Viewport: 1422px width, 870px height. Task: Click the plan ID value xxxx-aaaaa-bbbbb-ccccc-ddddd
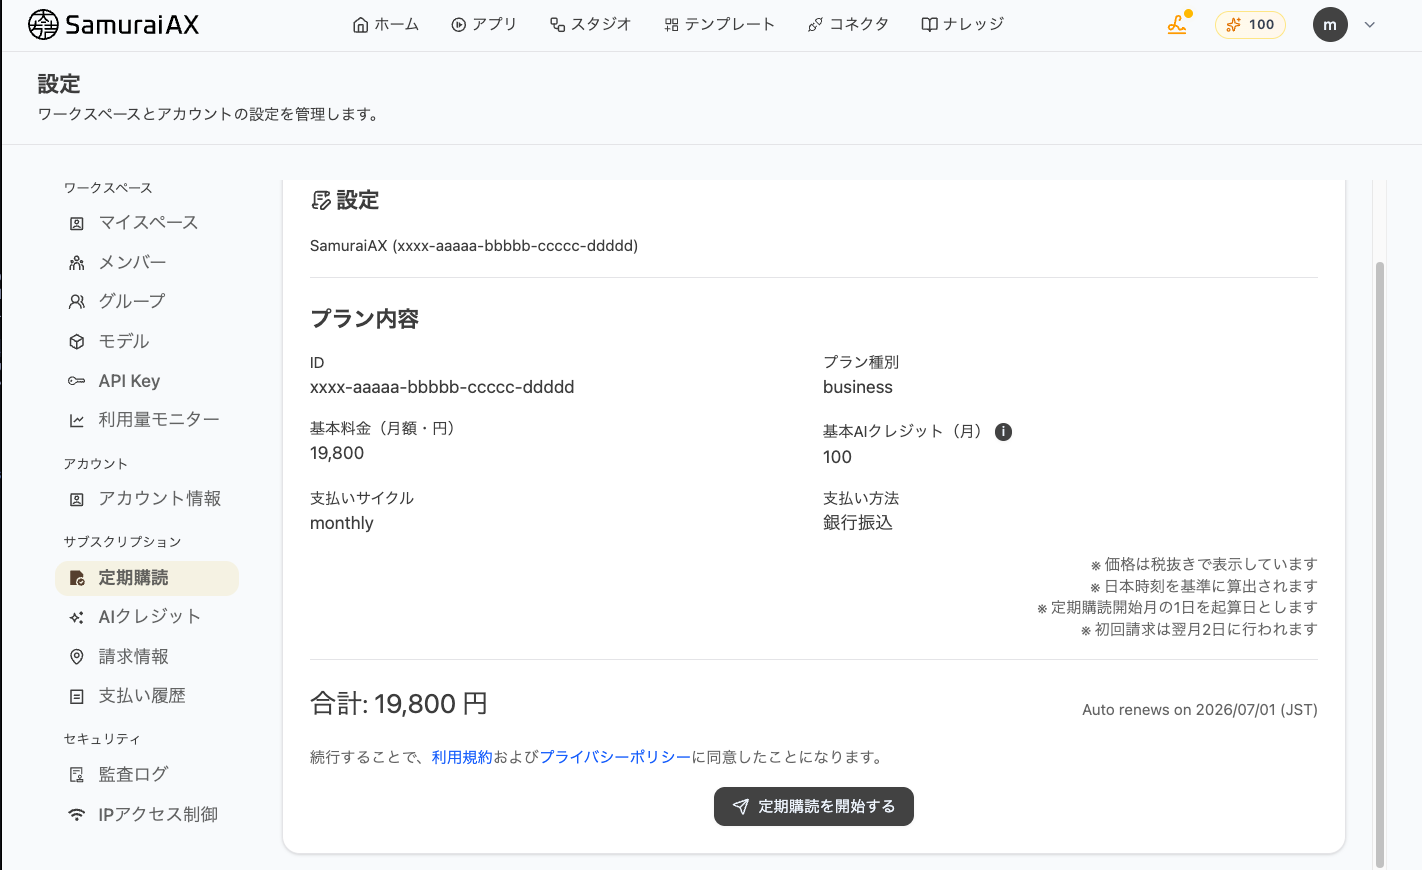[x=442, y=387]
